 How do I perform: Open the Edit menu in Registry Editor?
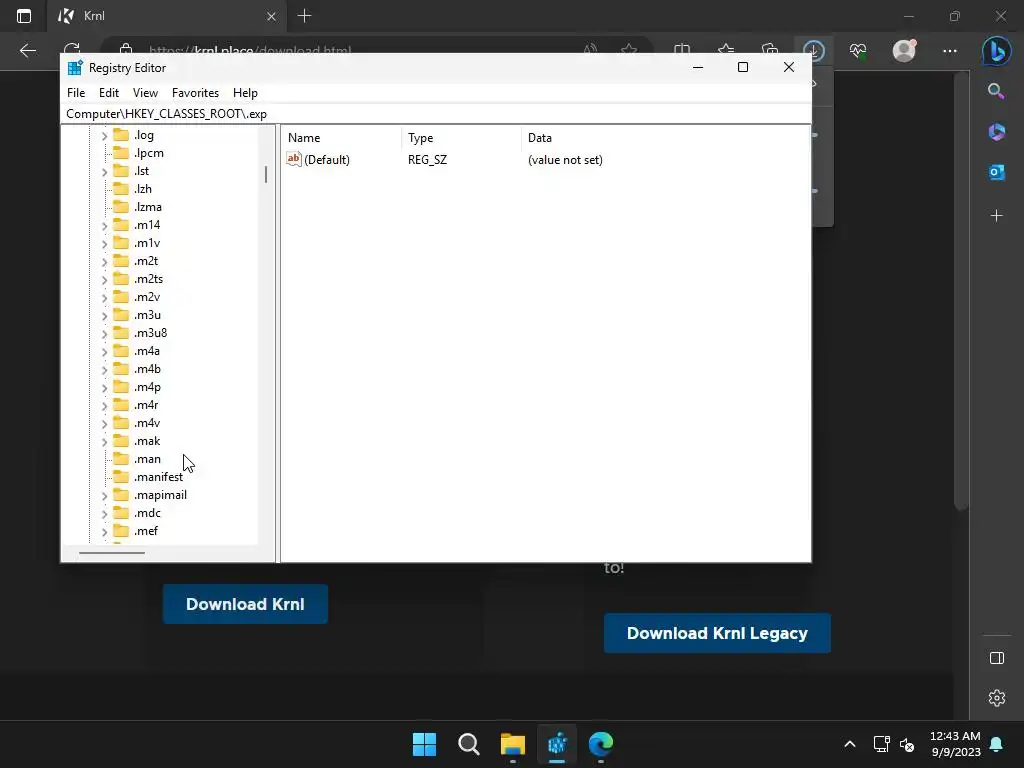tap(108, 93)
